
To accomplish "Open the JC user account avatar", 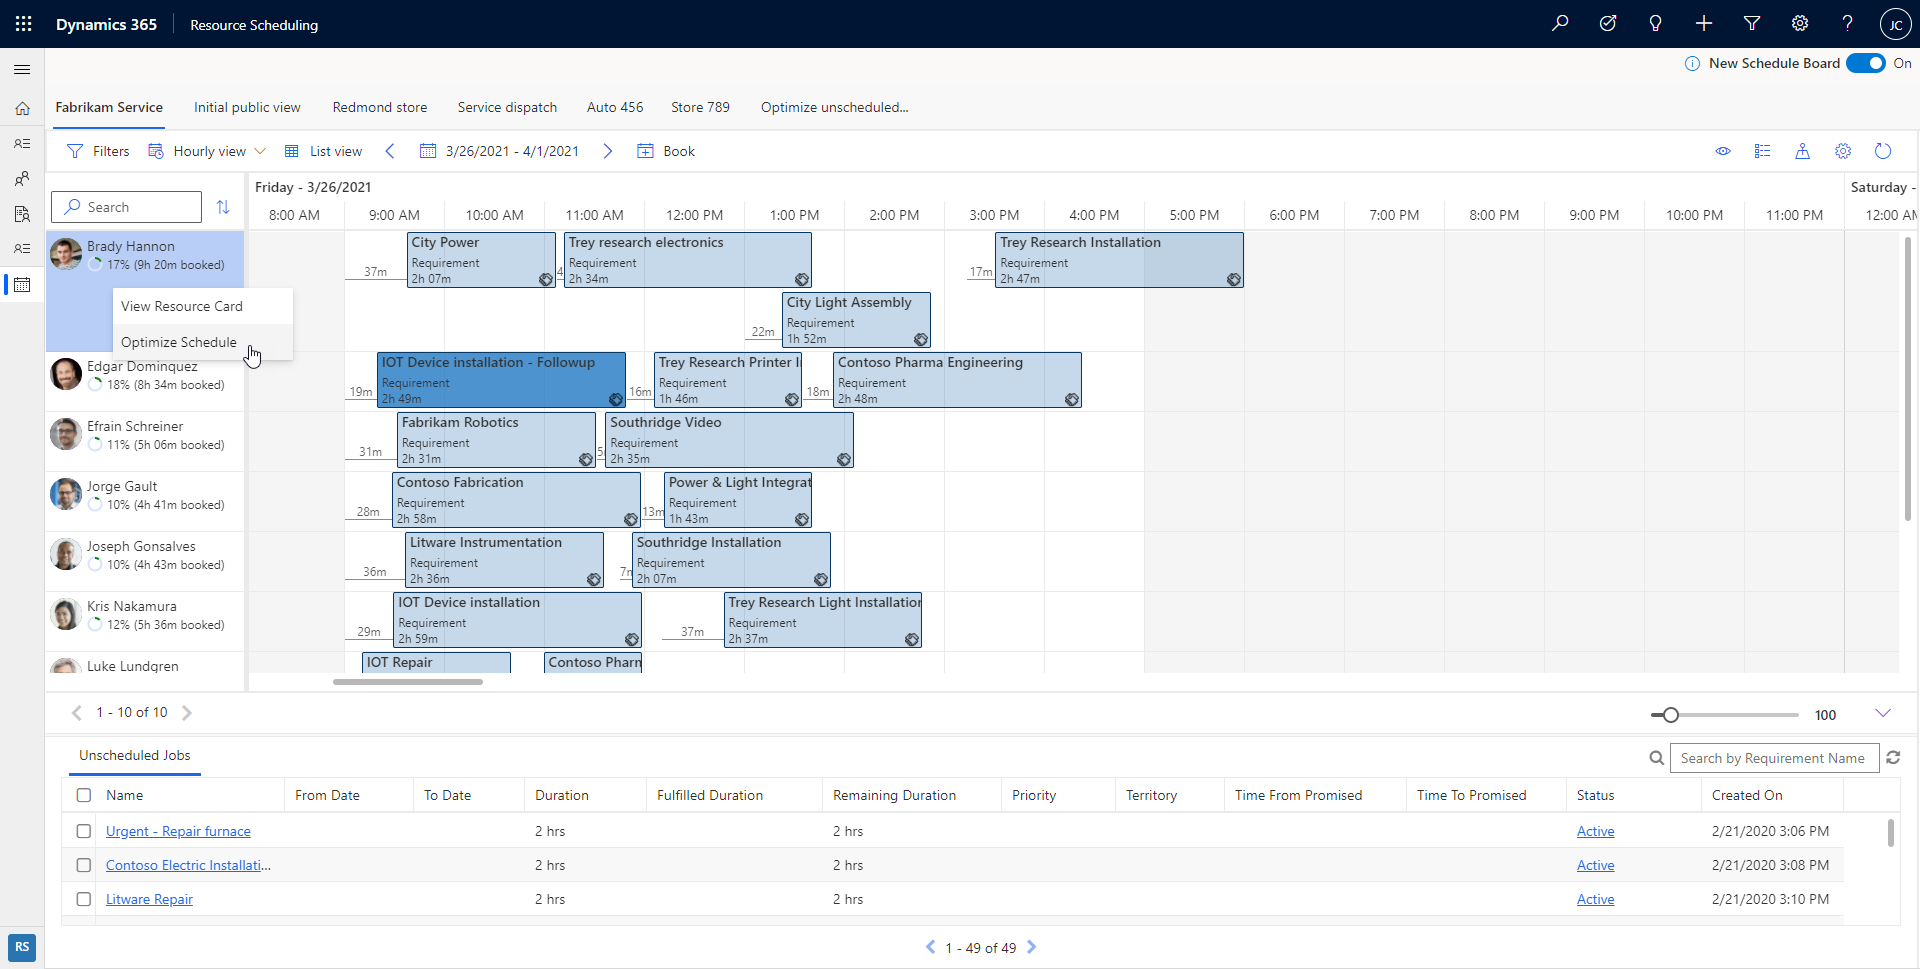I will (1895, 24).
